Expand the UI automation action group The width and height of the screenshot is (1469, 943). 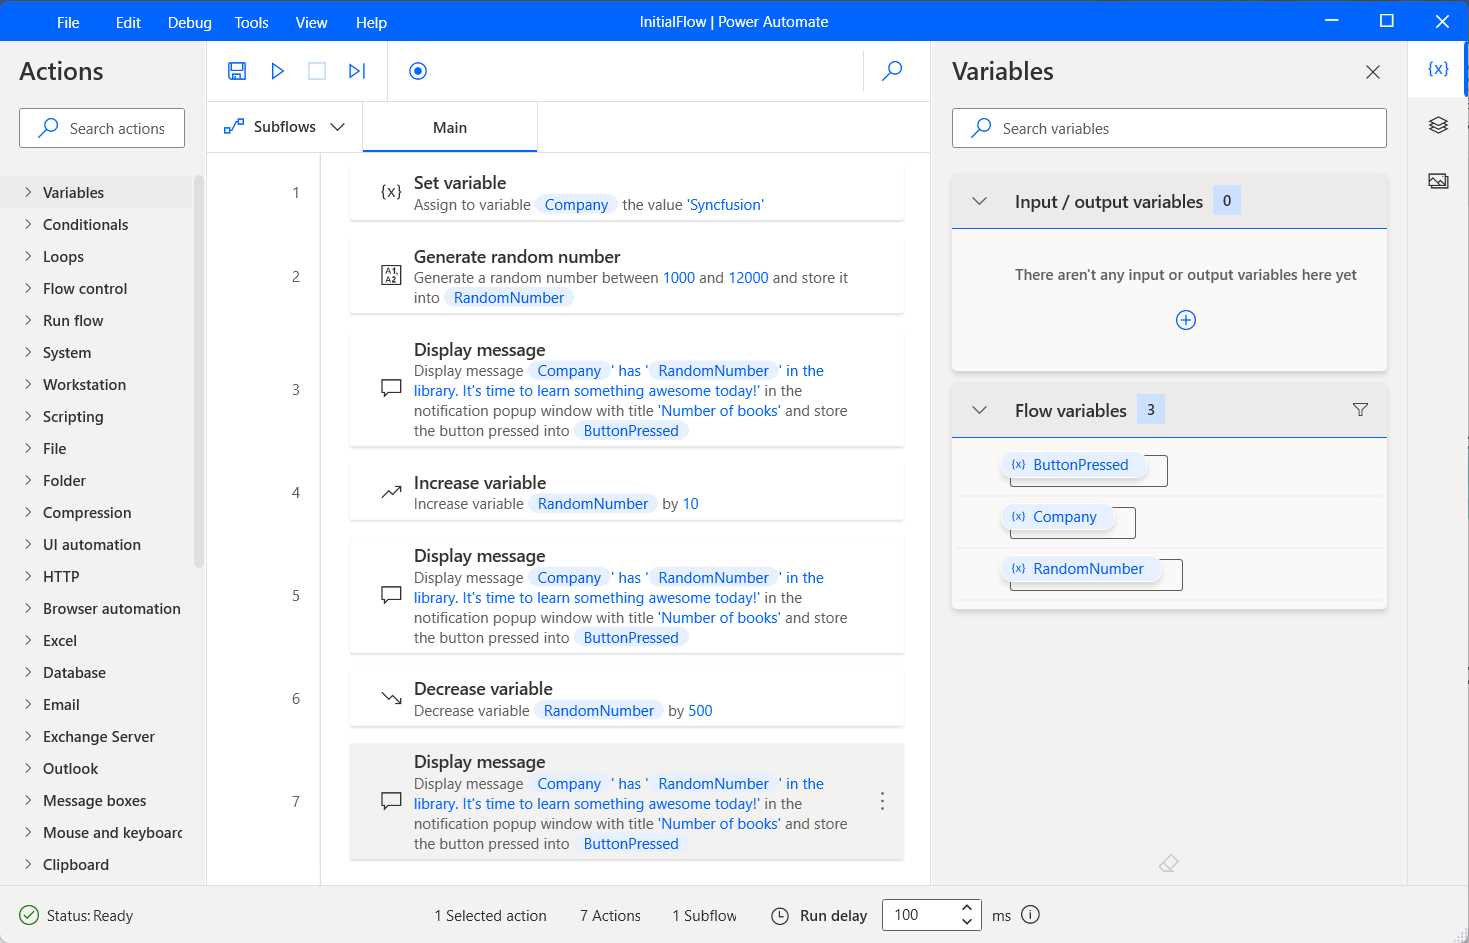point(28,544)
